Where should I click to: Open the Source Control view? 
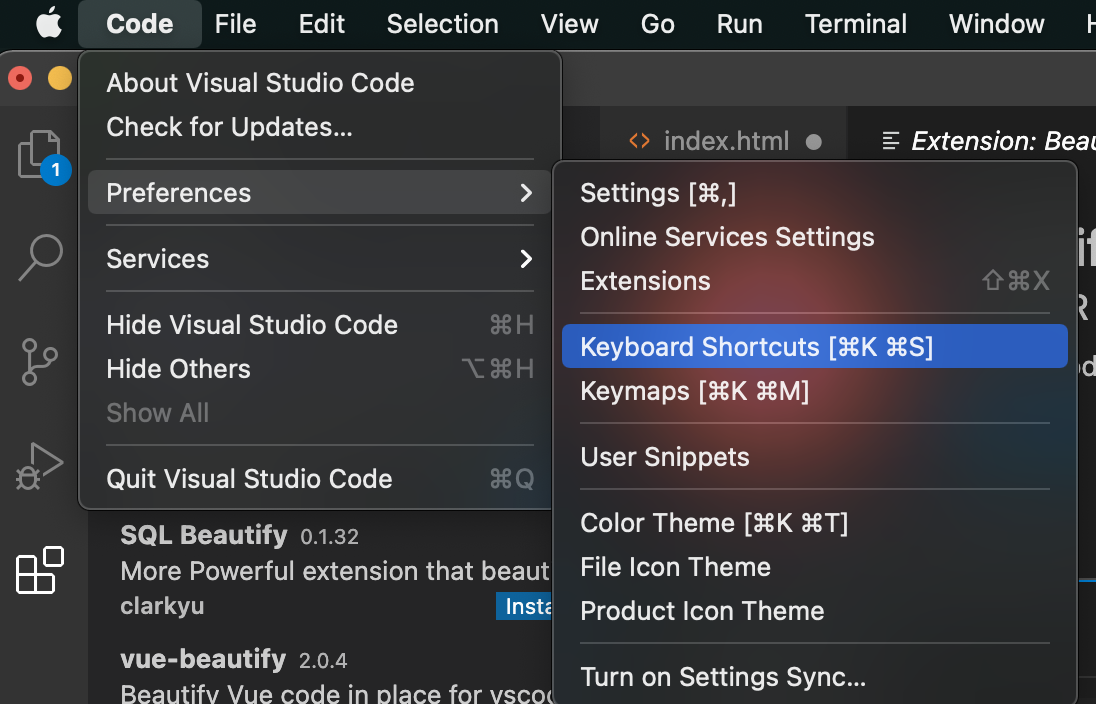click(x=40, y=361)
